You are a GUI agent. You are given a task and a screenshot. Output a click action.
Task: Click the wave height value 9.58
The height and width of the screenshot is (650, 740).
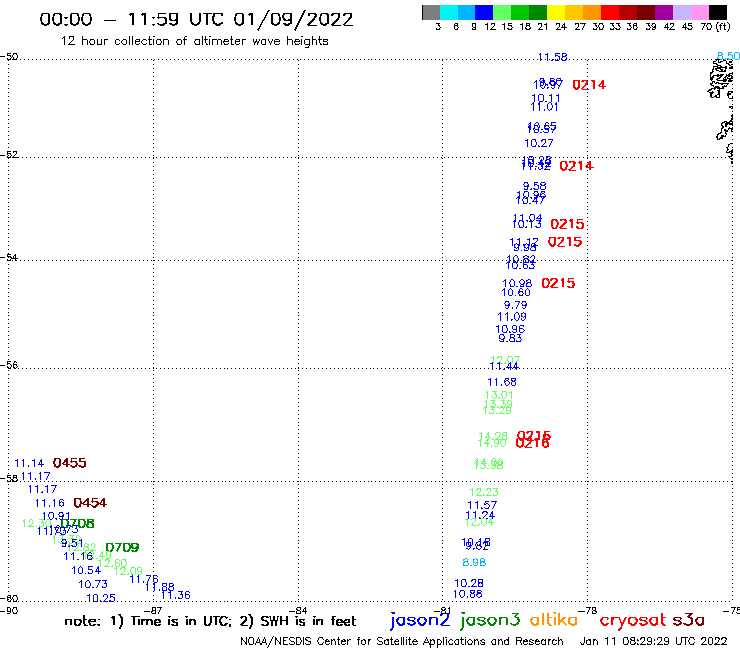point(534,186)
